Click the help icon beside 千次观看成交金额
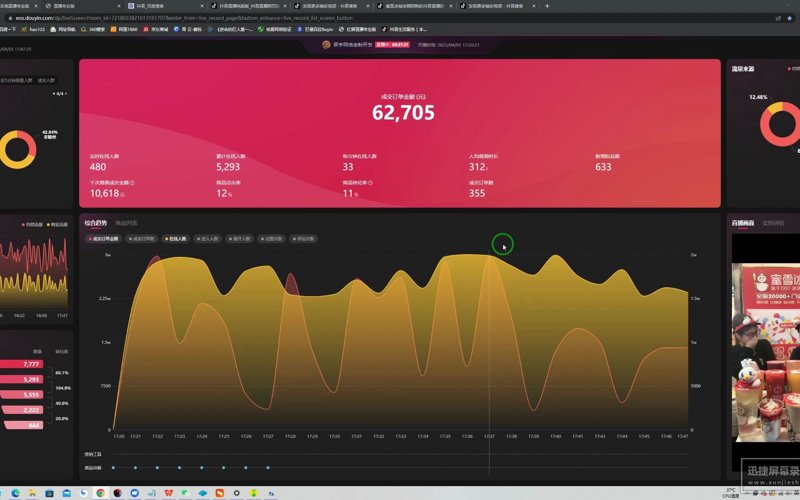The height and width of the screenshot is (500, 800). [132, 183]
